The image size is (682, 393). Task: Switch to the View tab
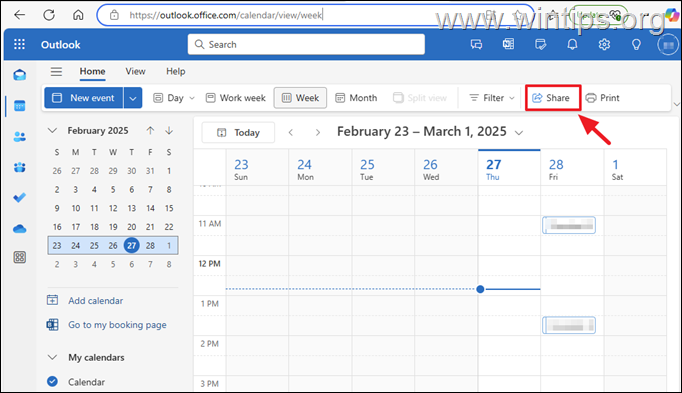tap(135, 71)
